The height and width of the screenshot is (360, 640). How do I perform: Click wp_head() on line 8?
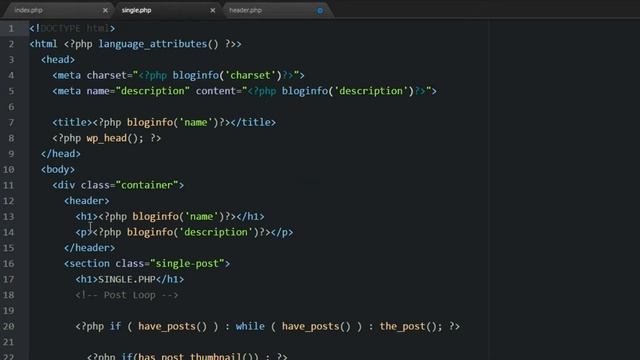(112, 138)
